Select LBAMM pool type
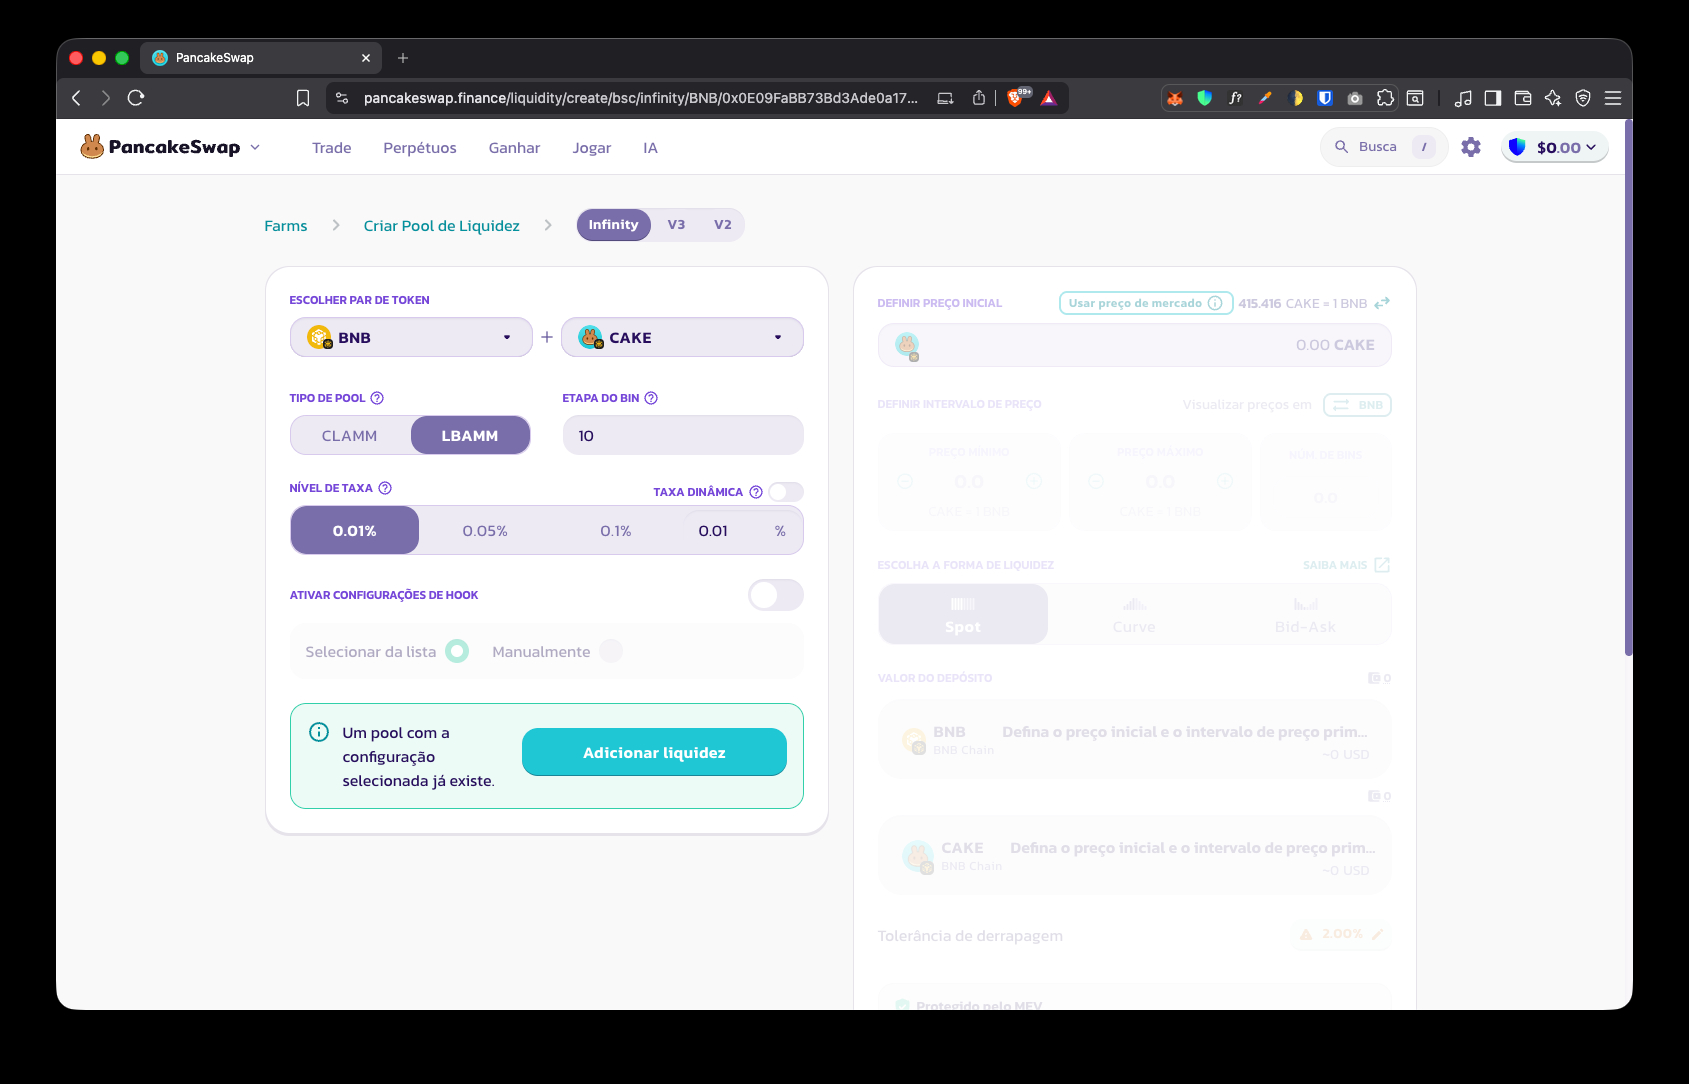This screenshot has height=1084, width=1689. click(470, 436)
